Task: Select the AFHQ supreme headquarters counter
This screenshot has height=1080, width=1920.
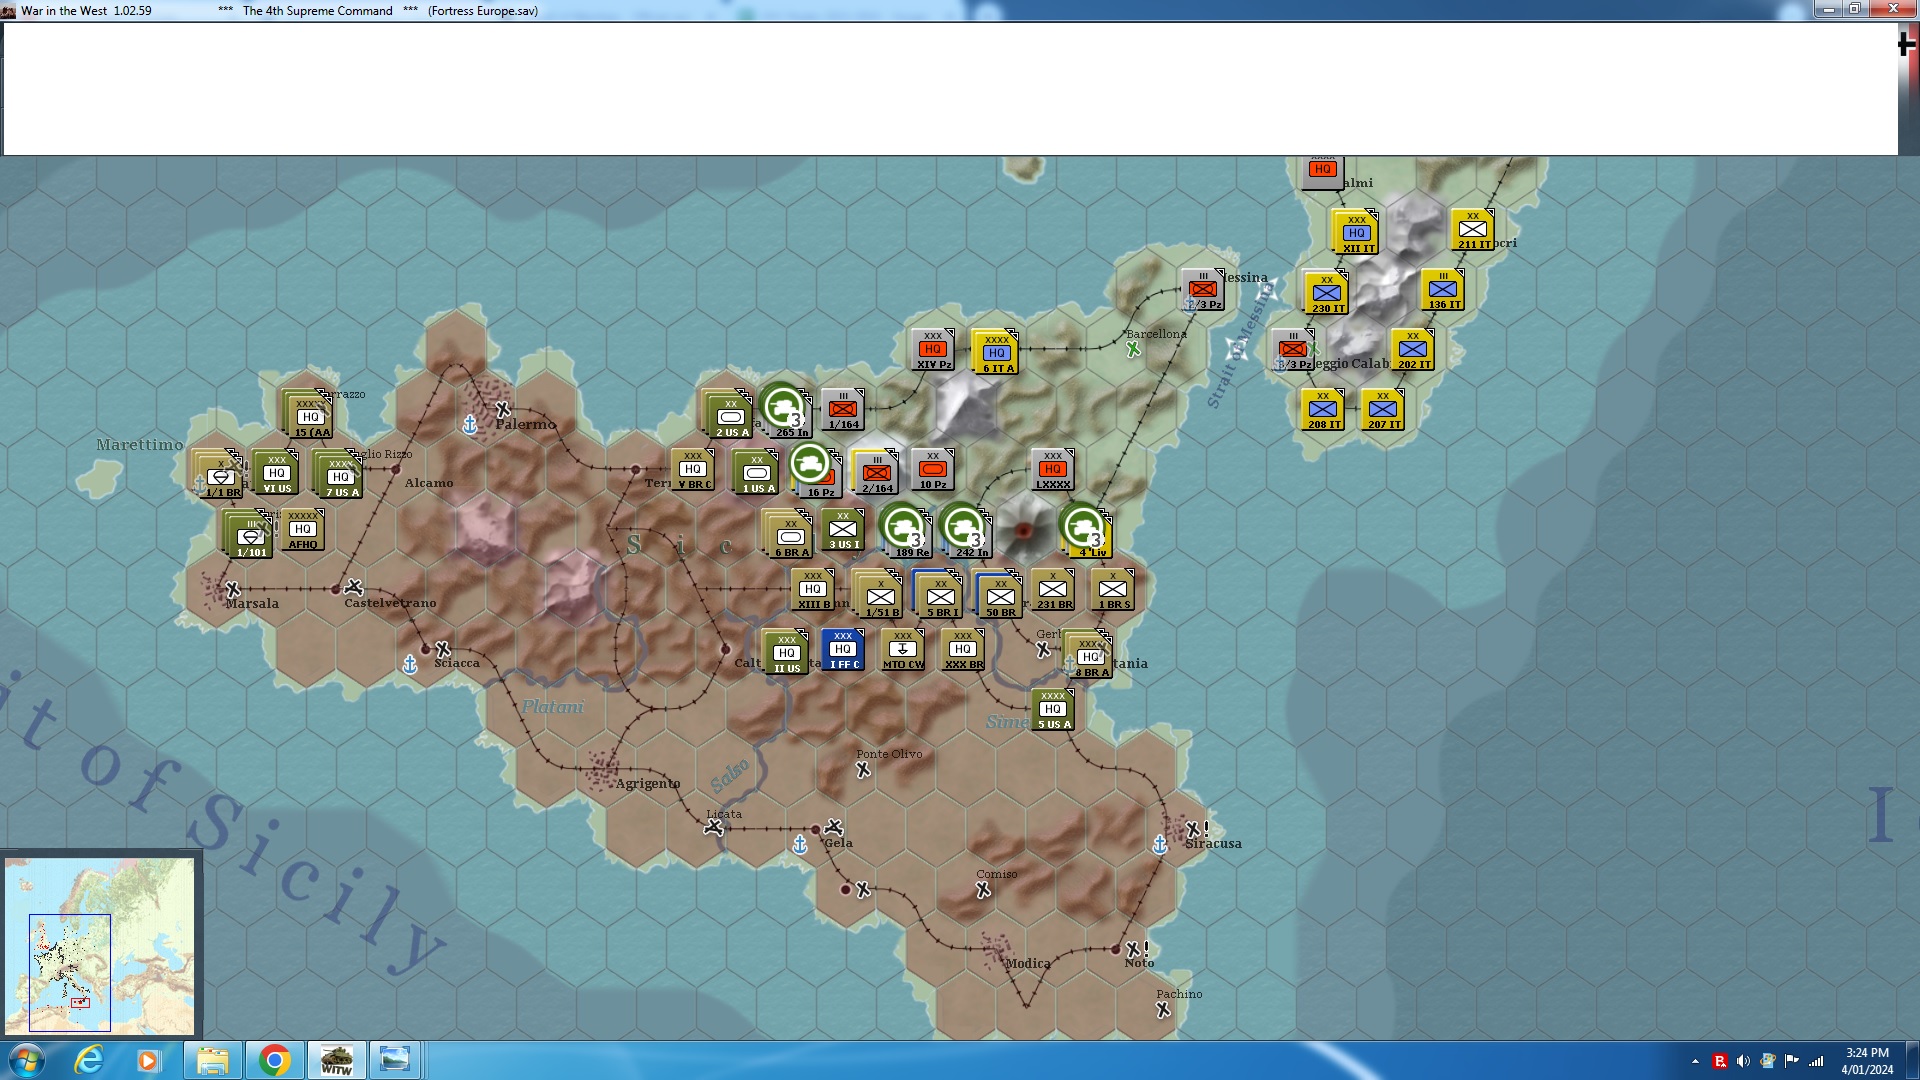Action: (302, 528)
